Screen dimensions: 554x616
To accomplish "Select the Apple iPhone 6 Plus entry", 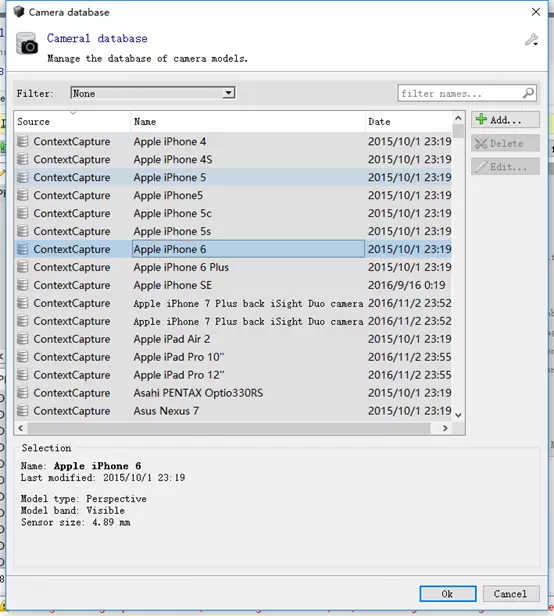I will coord(181,267).
